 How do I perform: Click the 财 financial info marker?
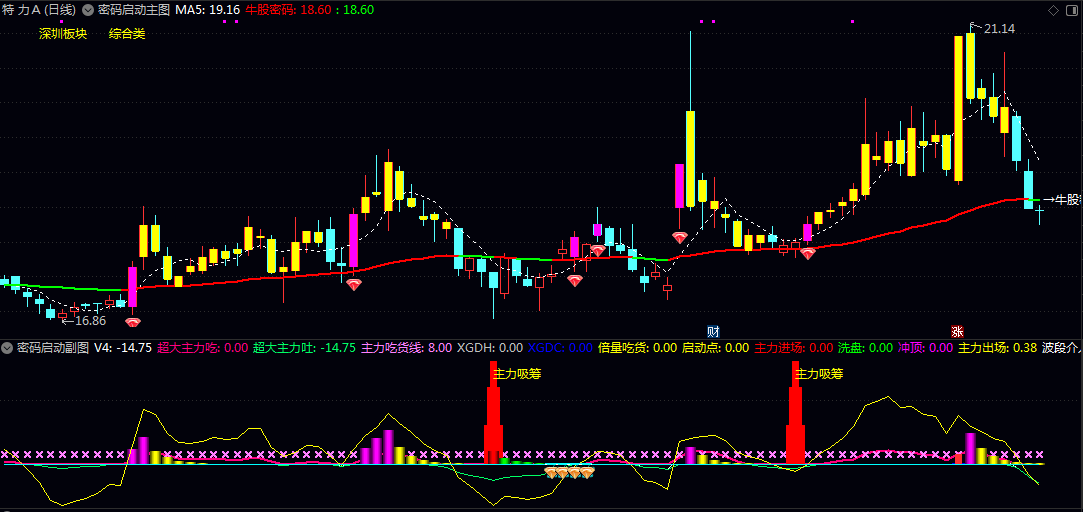713,331
